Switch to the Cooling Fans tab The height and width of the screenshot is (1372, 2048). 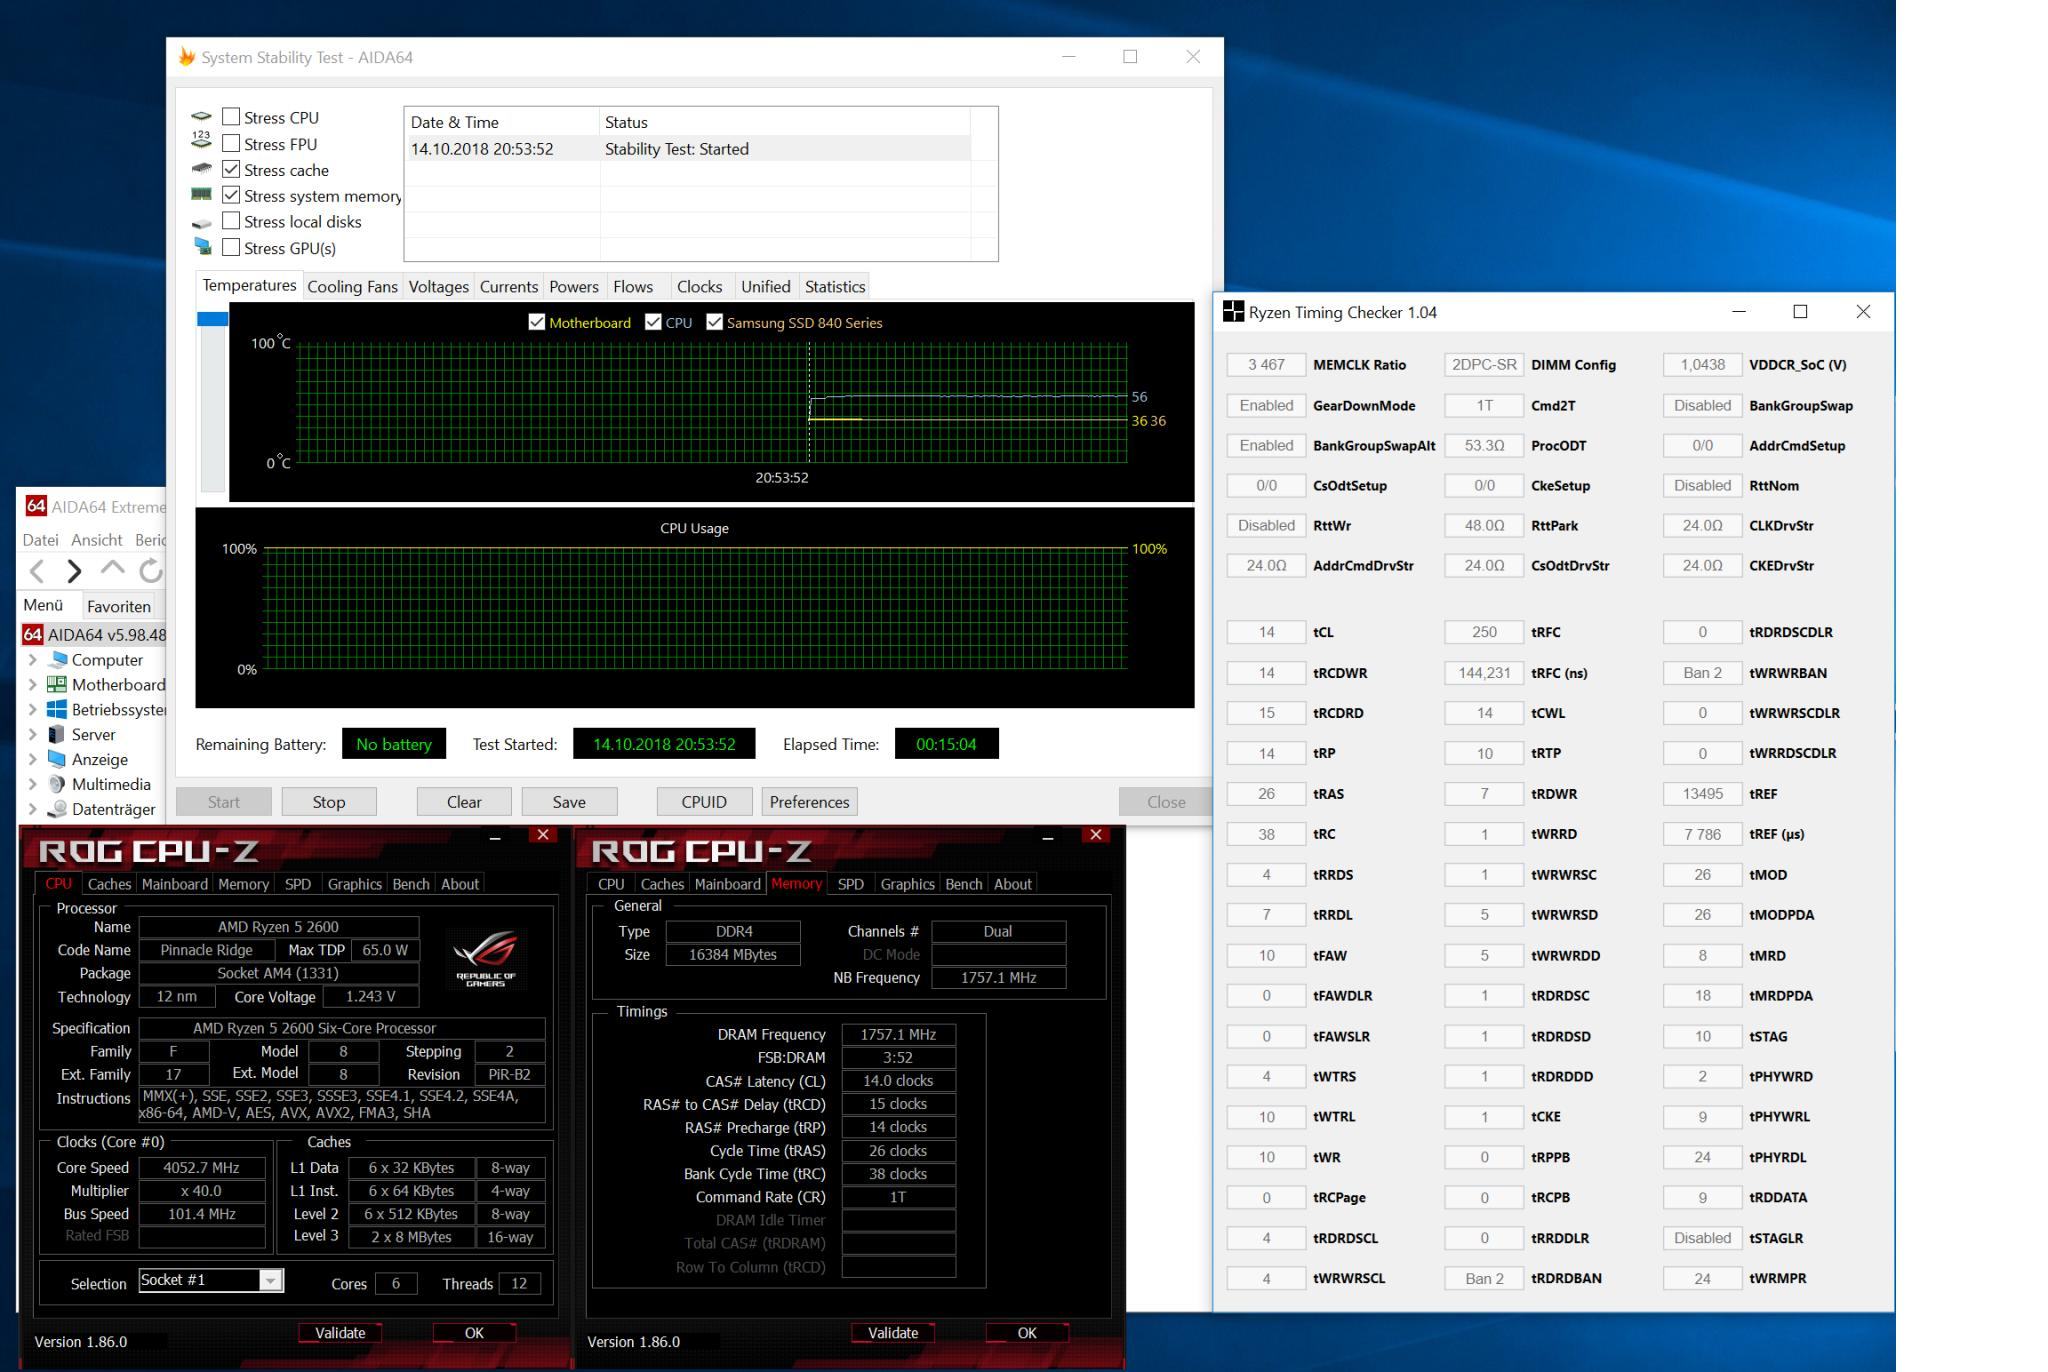[352, 287]
